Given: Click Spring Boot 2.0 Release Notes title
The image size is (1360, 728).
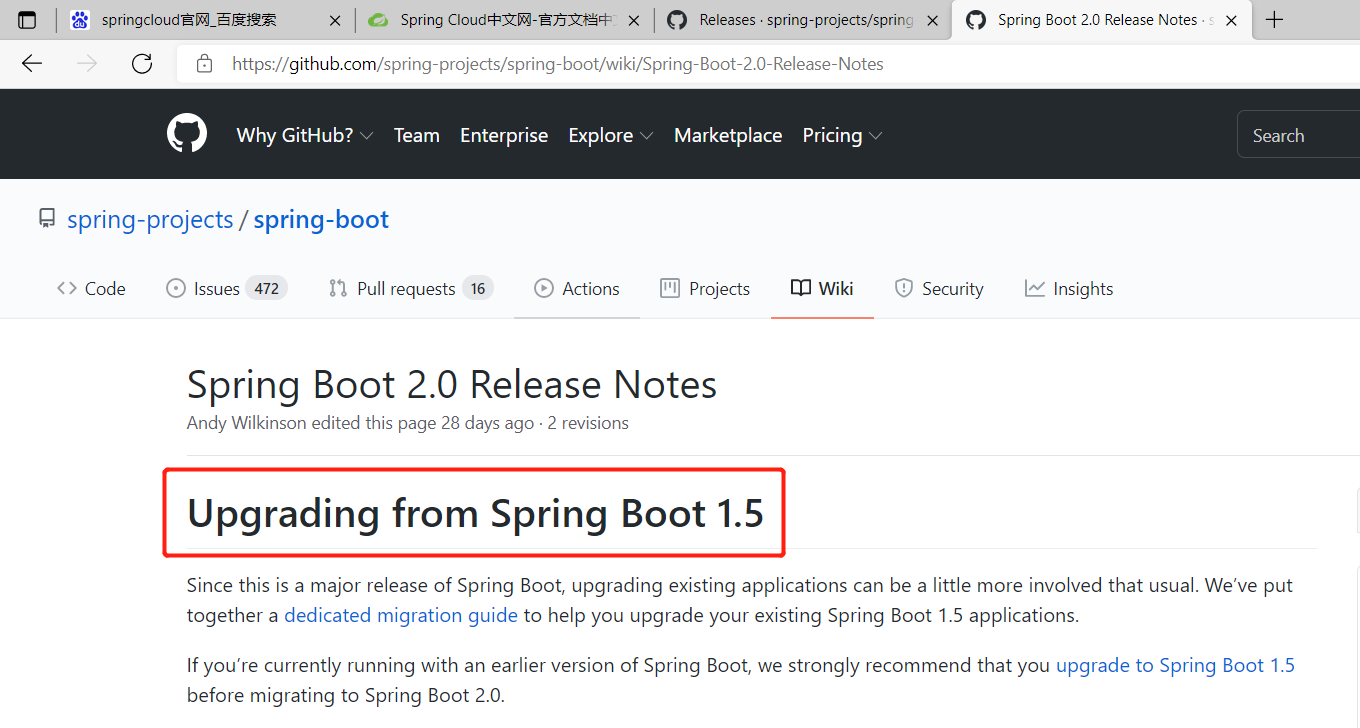Looking at the screenshot, I should coord(452,385).
